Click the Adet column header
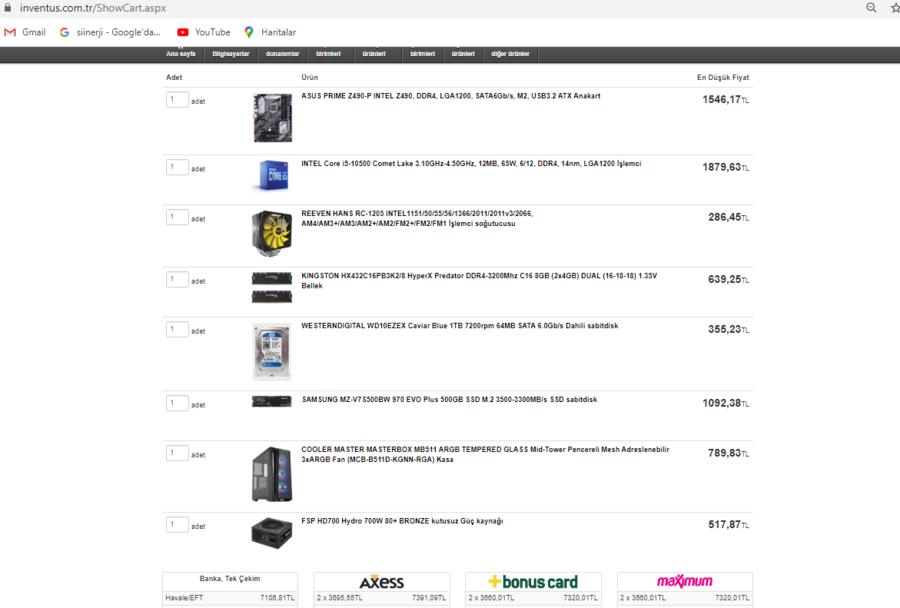Image resolution: width=900 pixels, height=608 pixels. [x=174, y=78]
